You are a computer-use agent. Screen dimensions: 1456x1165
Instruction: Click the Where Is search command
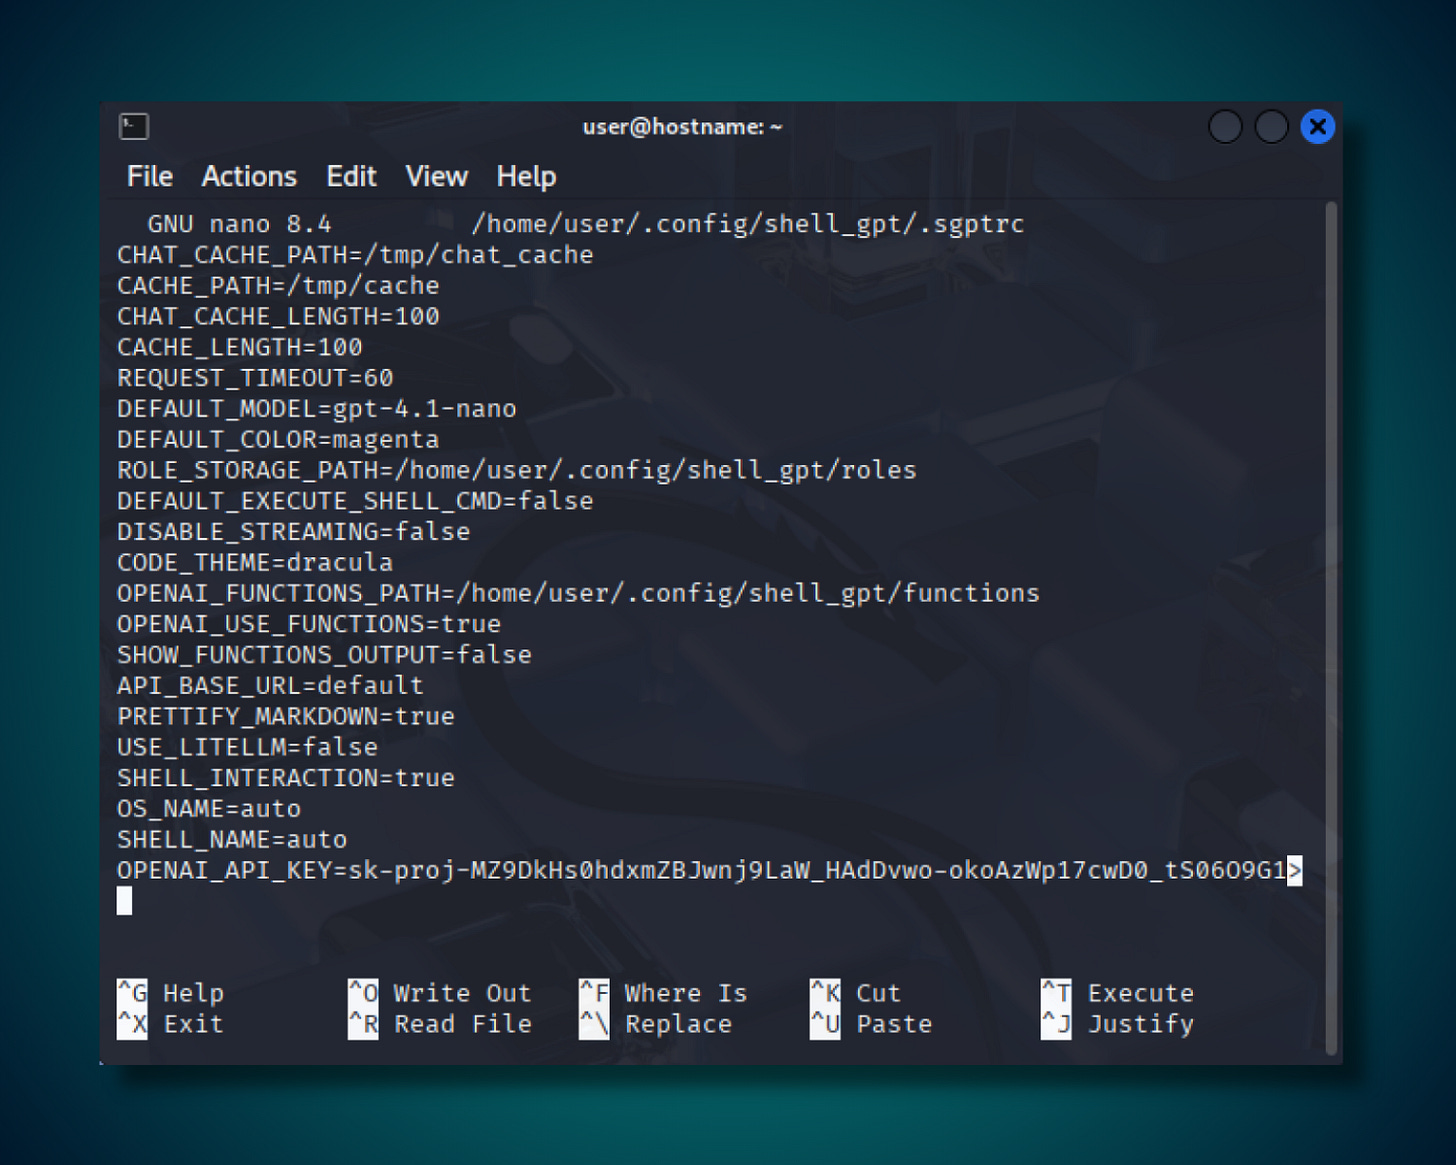pyautogui.click(x=685, y=993)
